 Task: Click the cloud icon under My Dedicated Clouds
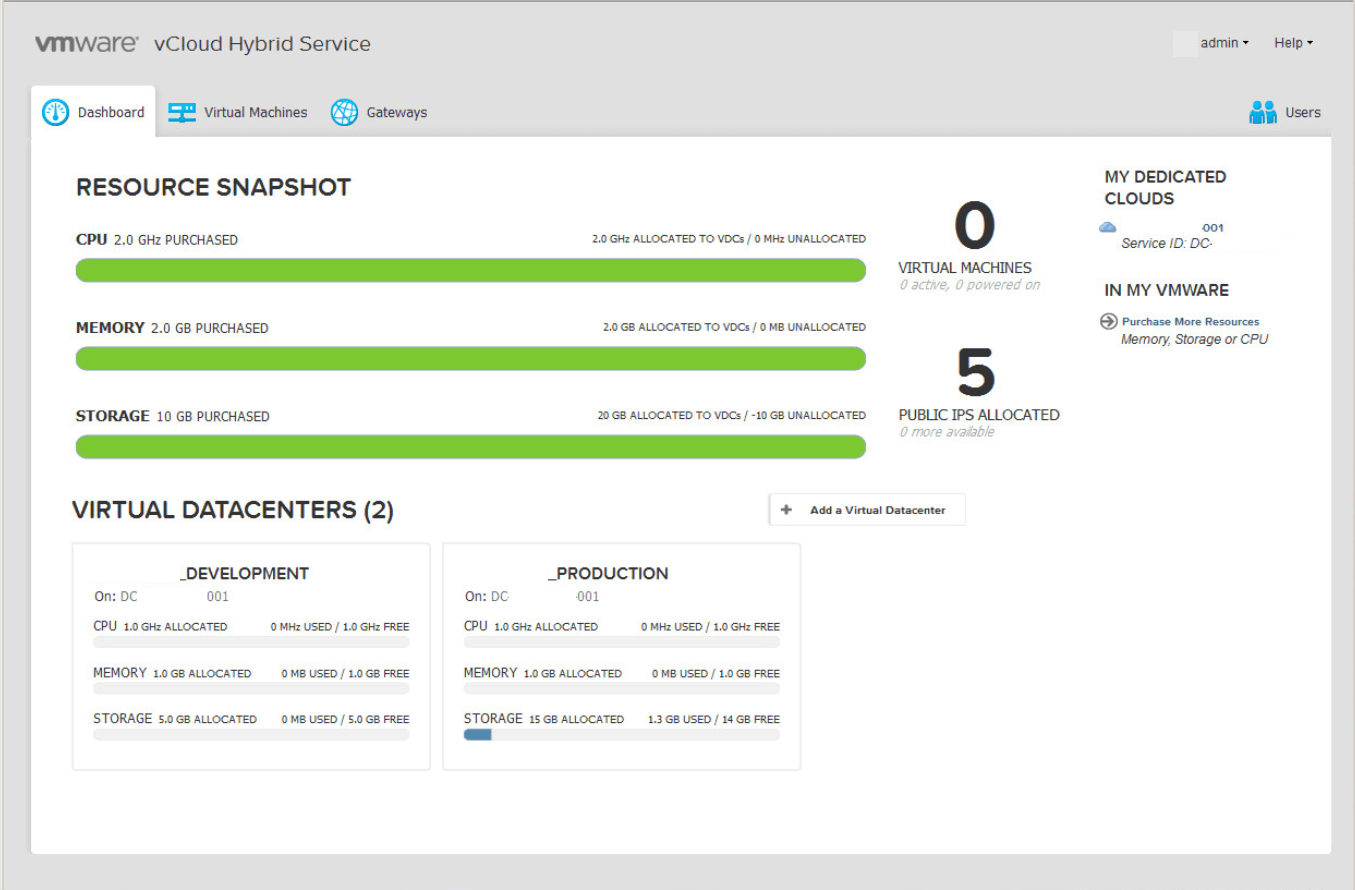click(1108, 228)
